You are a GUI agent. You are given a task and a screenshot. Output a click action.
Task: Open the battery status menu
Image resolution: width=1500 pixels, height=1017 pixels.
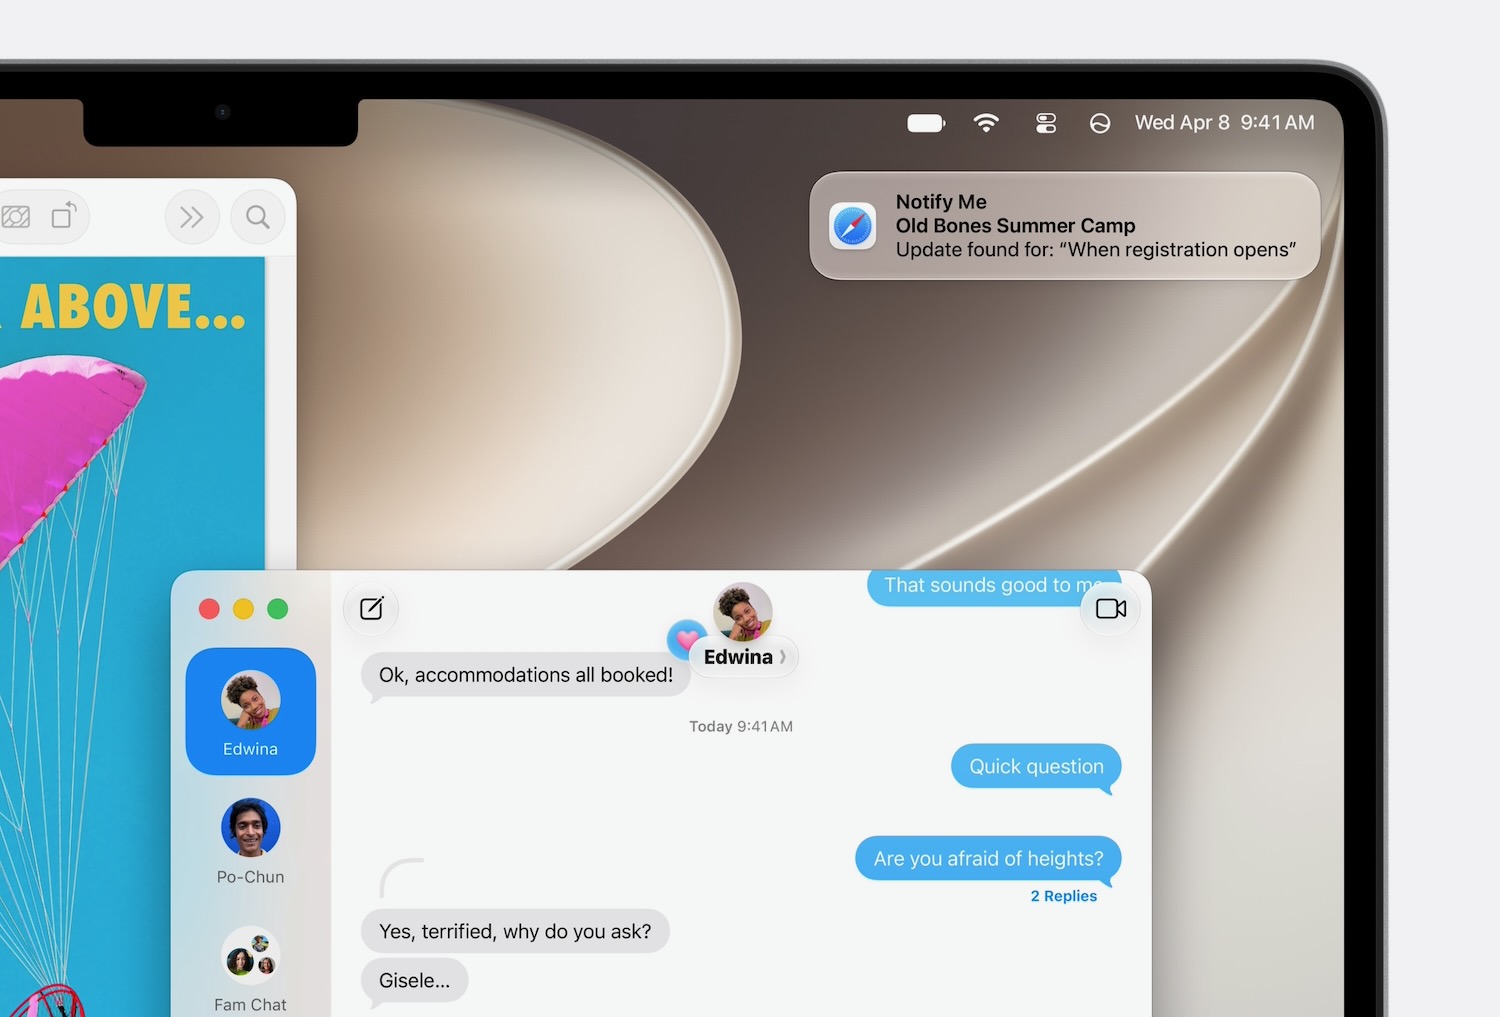coord(926,123)
